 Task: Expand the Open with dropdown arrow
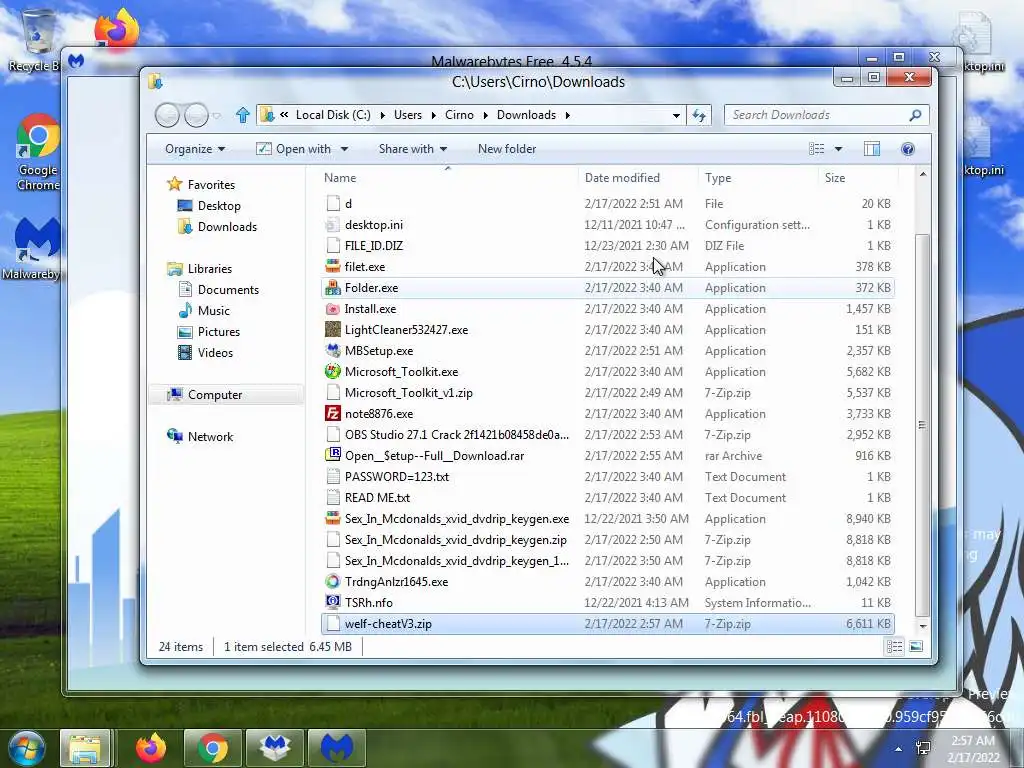[344, 149]
